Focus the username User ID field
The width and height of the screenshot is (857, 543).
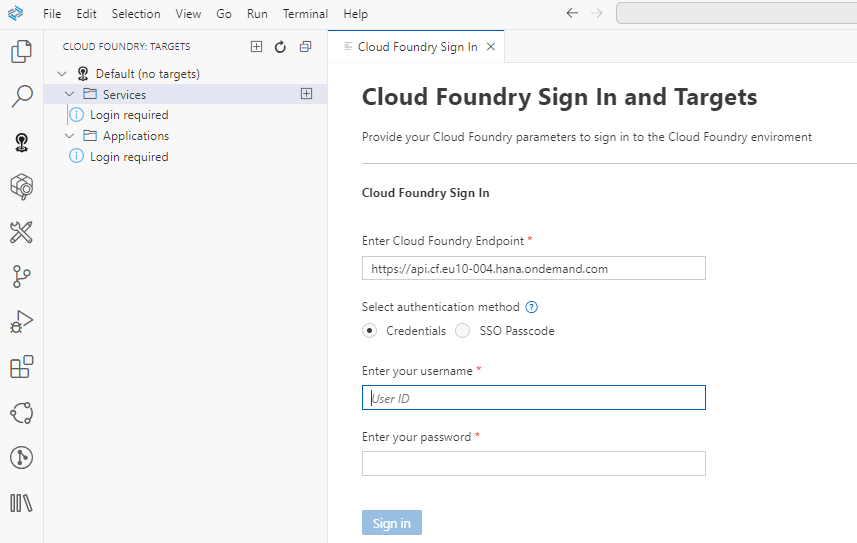[533, 398]
